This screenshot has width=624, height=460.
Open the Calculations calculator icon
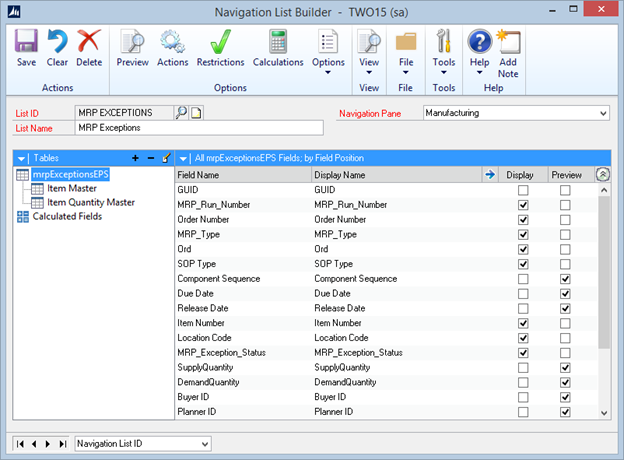point(278,41)
